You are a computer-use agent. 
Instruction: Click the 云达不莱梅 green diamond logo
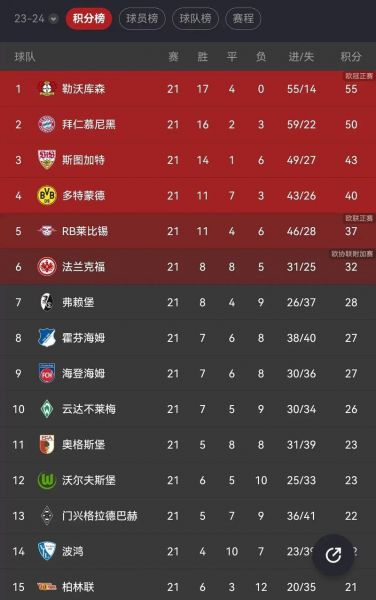click(x=47, y=409)
